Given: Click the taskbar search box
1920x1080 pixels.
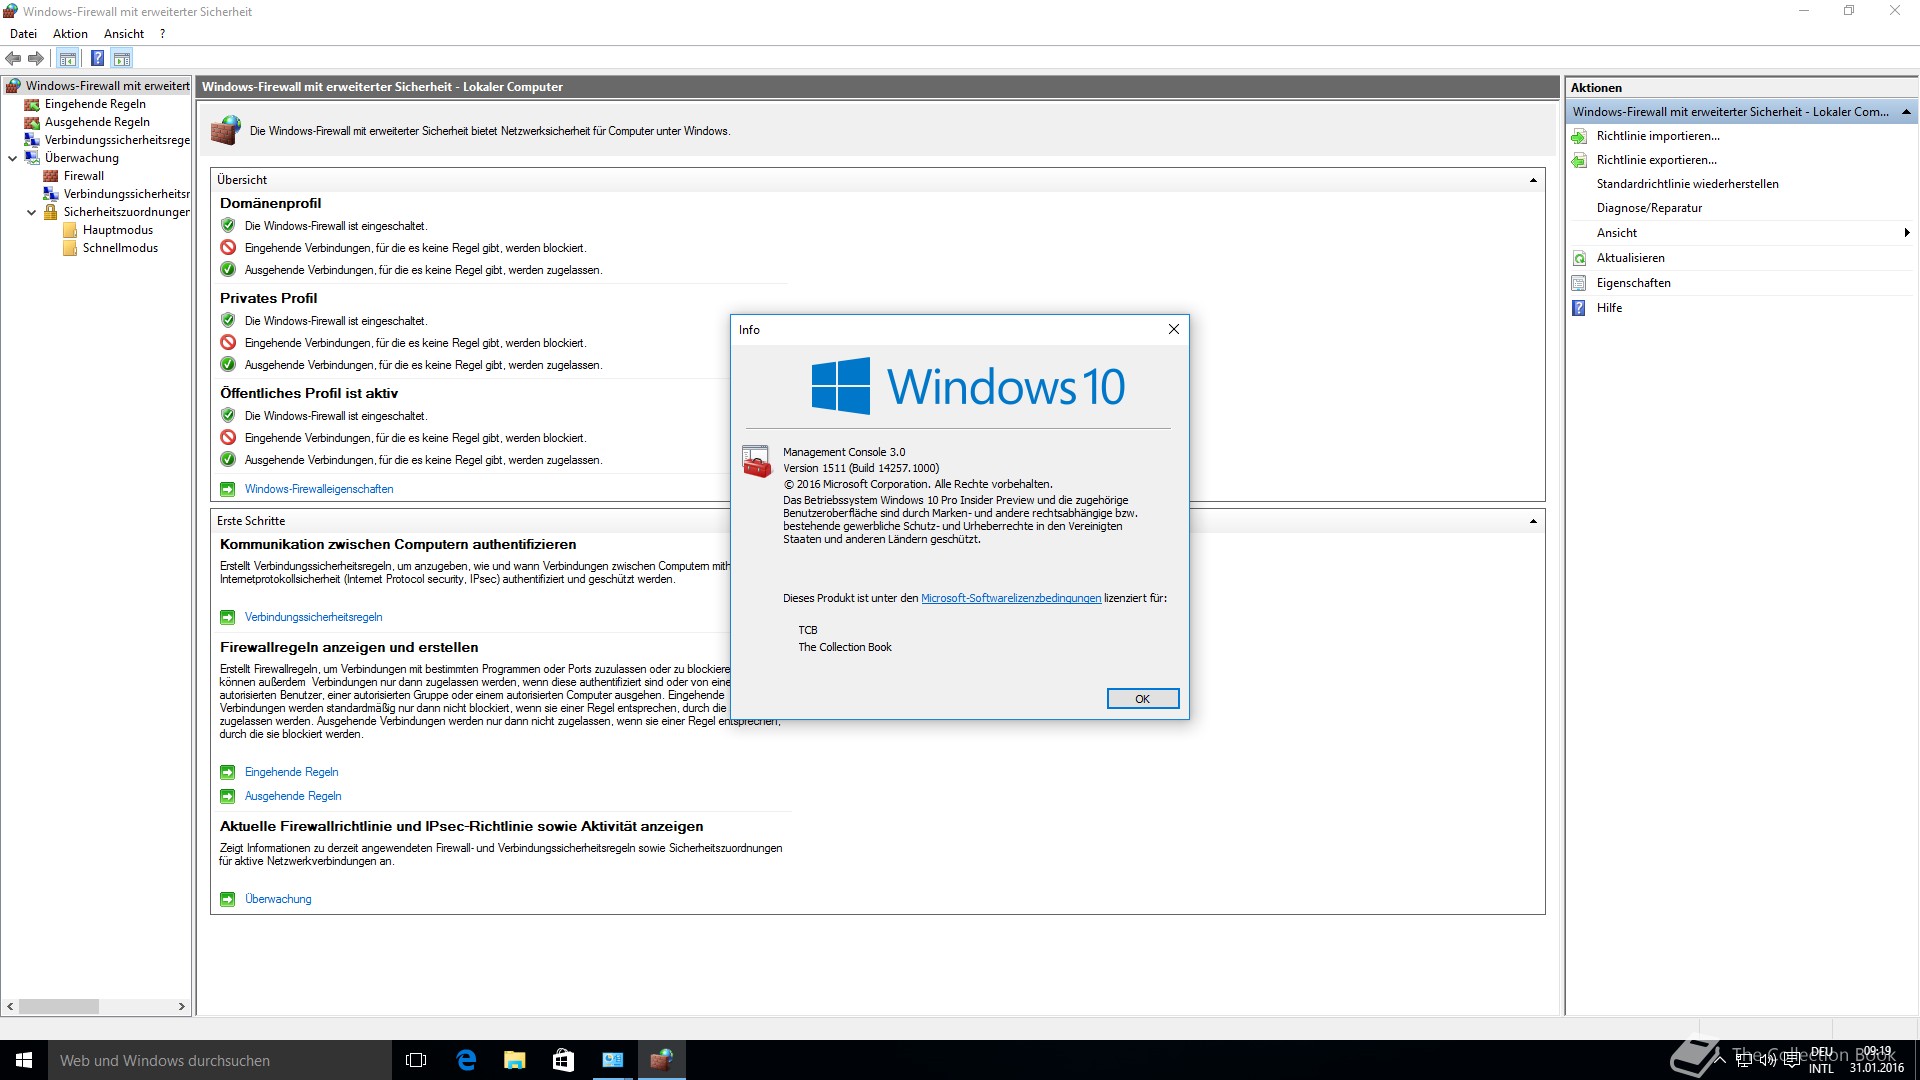Looking at the screenshot, I should [220, 1060].
